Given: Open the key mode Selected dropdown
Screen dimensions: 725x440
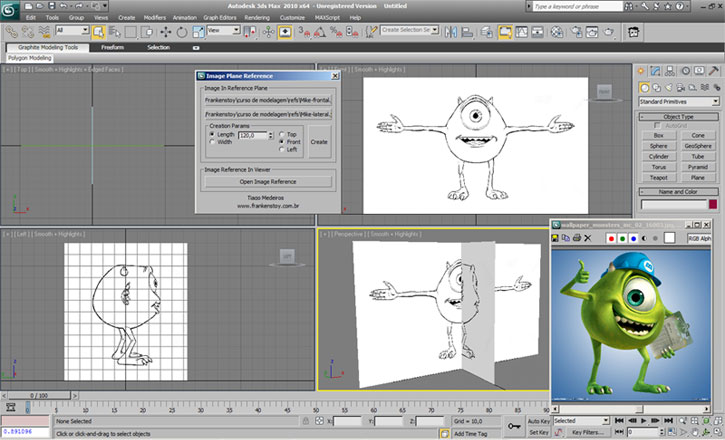Looking at the screenshot, I should [x=582, y=421].
